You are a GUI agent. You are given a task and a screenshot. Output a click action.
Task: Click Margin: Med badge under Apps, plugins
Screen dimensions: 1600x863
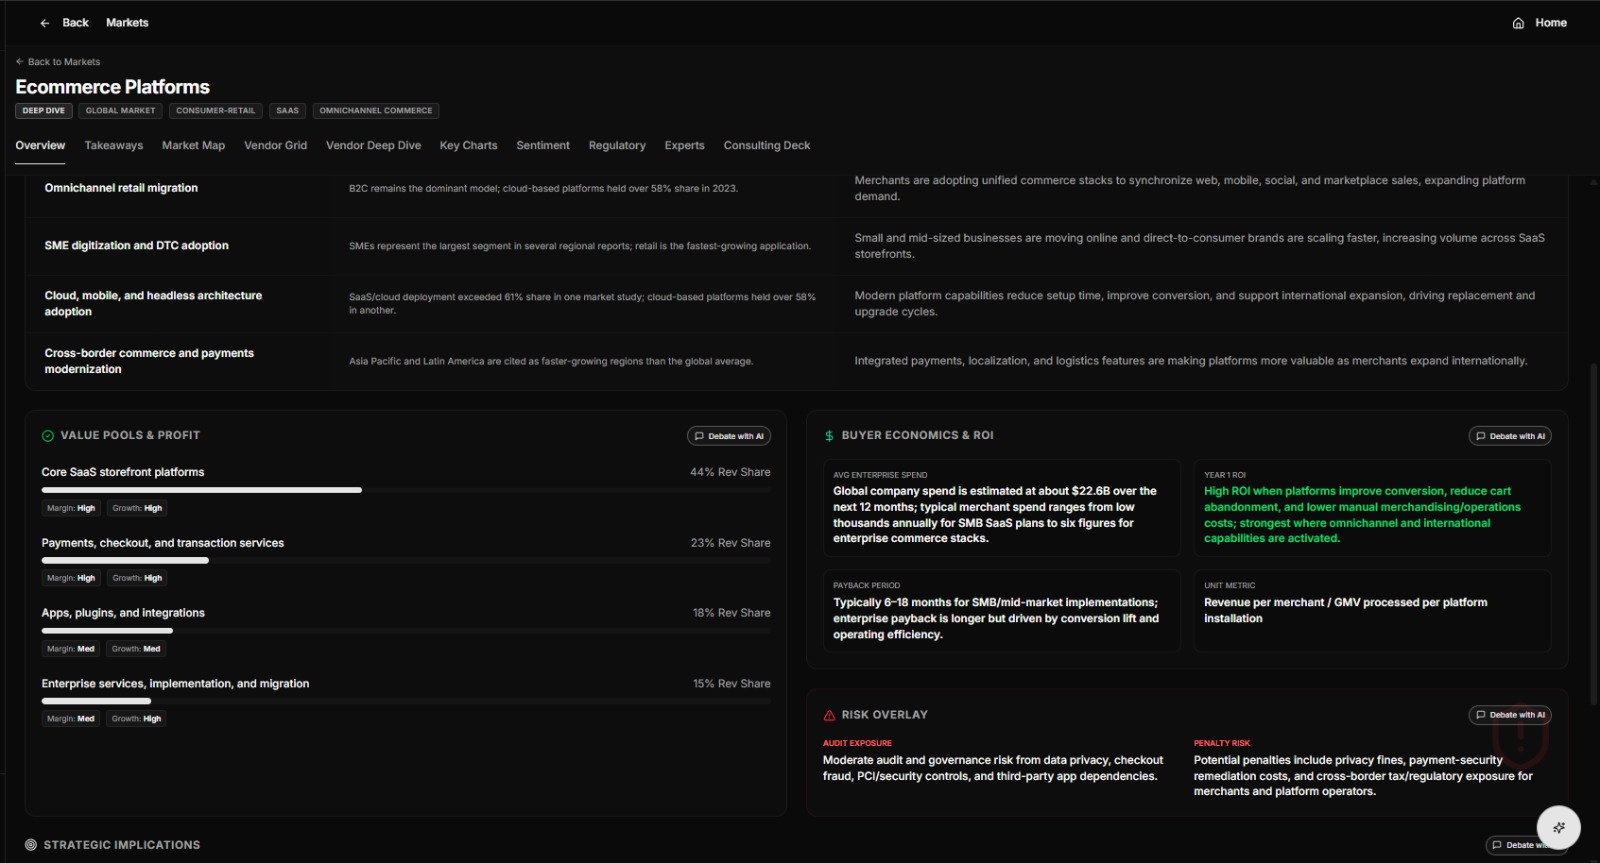(71, 649)
